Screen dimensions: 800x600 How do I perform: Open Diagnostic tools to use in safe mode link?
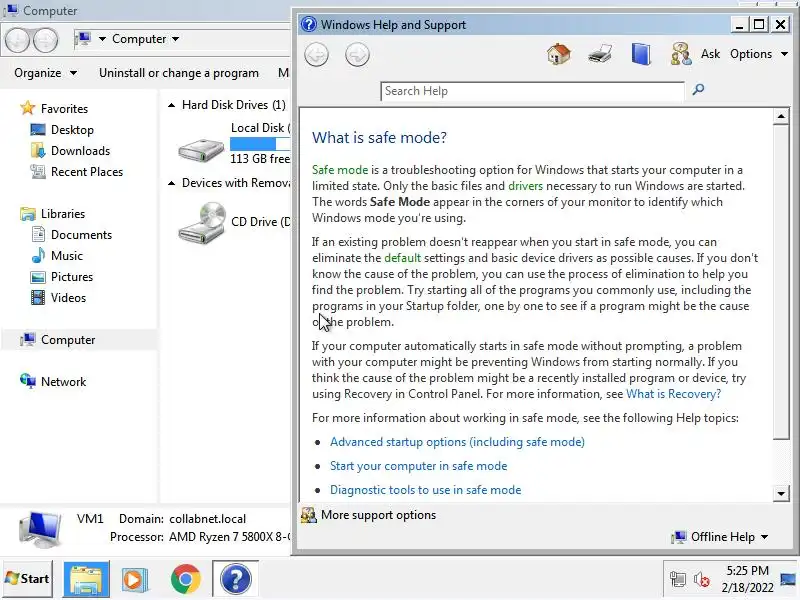tap(426, 490)
